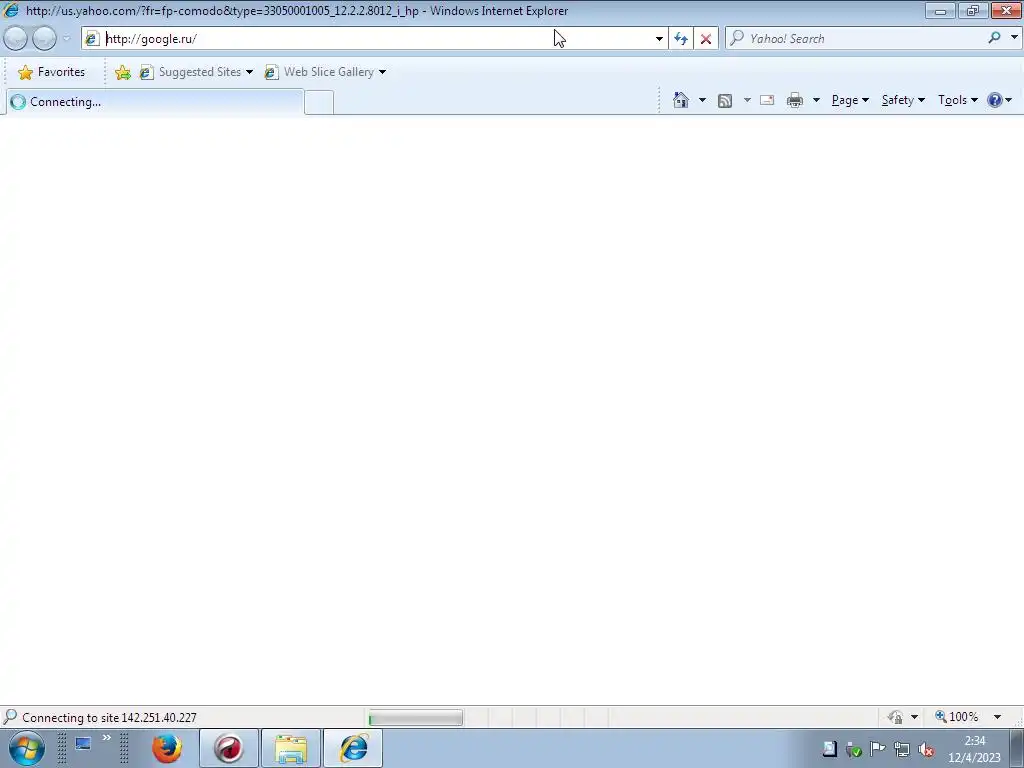Open recent pages dropdown next to Forward

[x=66, y=39]
